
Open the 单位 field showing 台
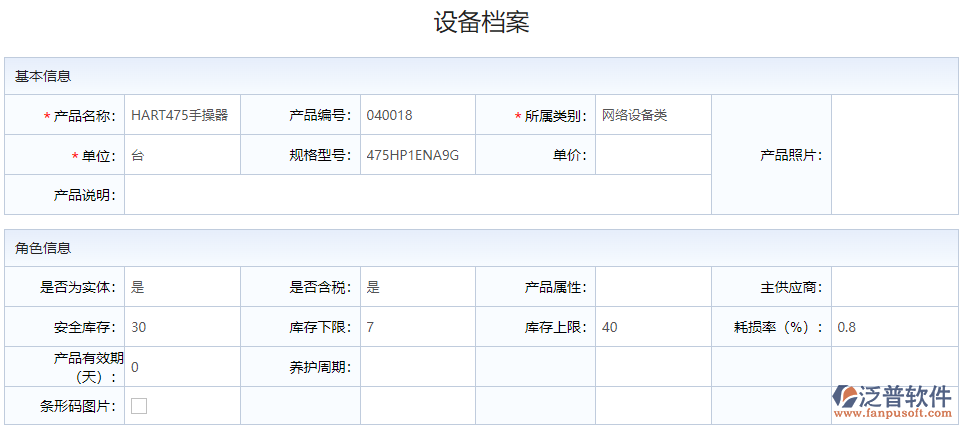182,155
